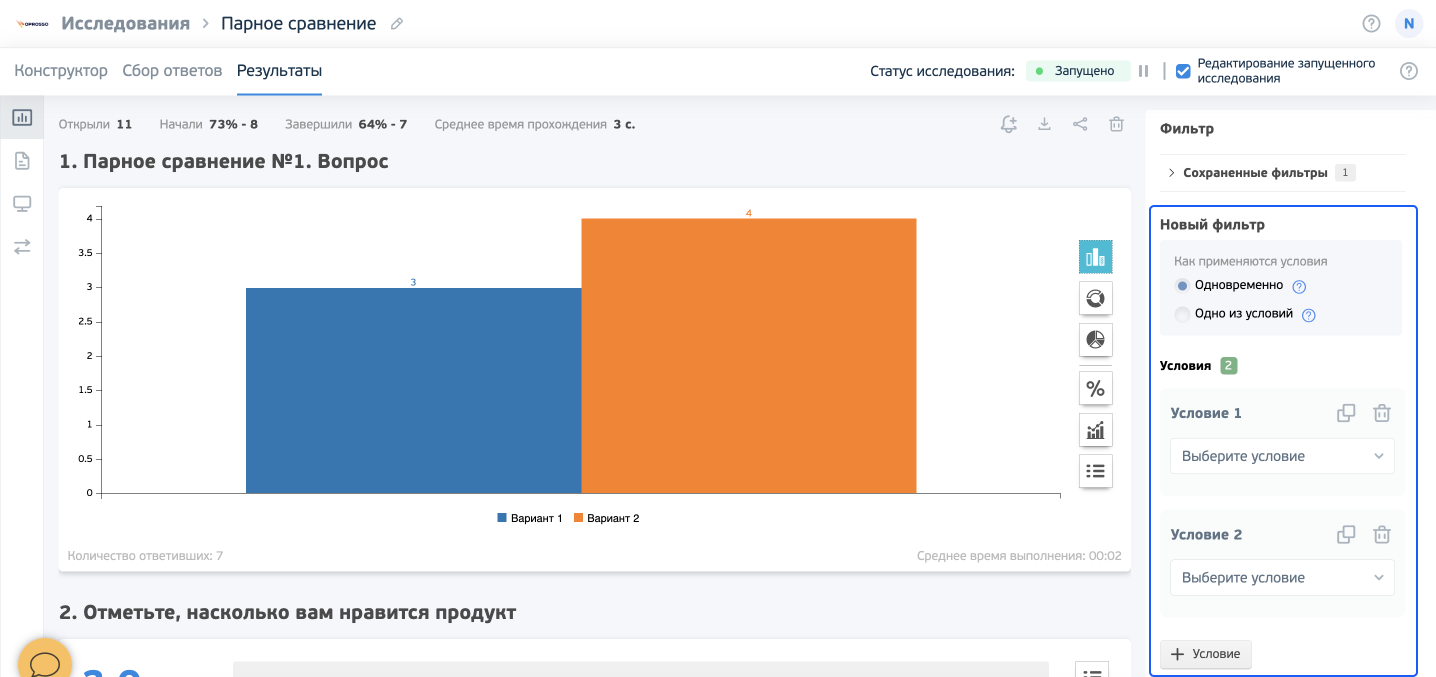The width and height of the screenshot is (1436, 677).
Task: Open status dropdown Запущено
Action: (x=1077, y=71)
